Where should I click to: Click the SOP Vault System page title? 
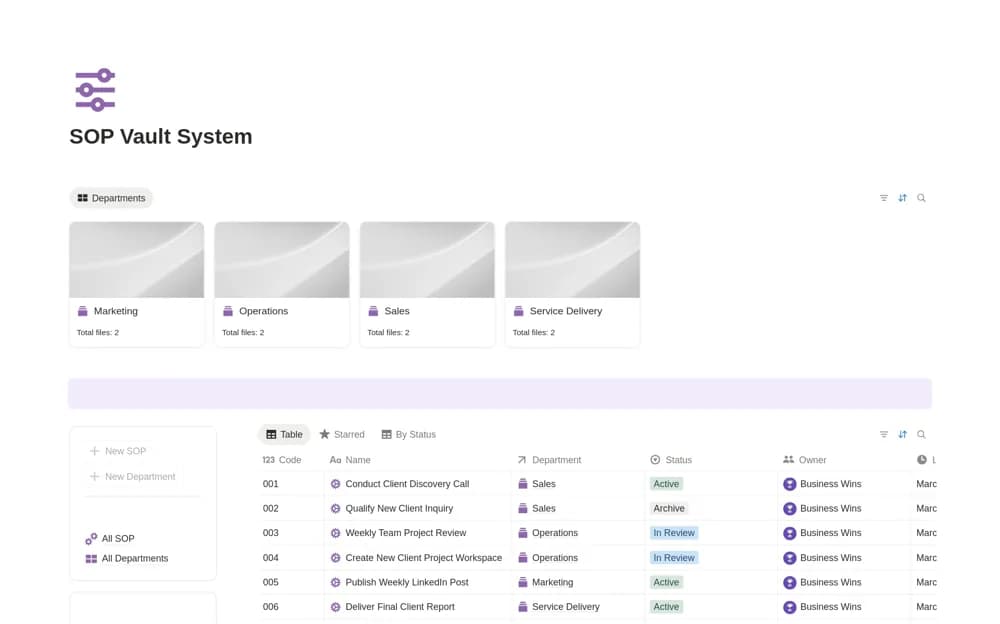coord(161,137)
